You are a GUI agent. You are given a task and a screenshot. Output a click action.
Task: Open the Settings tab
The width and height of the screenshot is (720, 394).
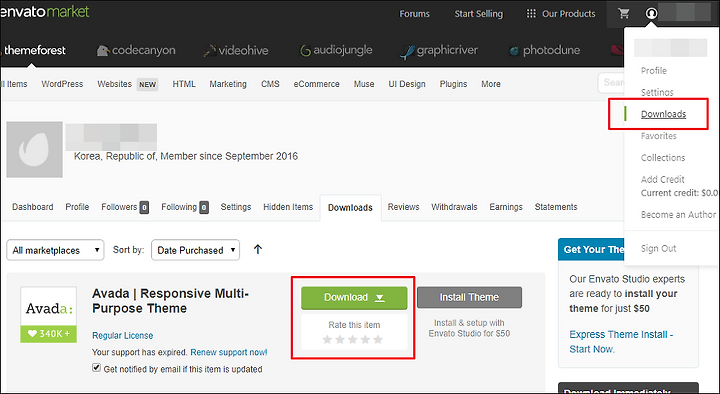tap(236, 207)
